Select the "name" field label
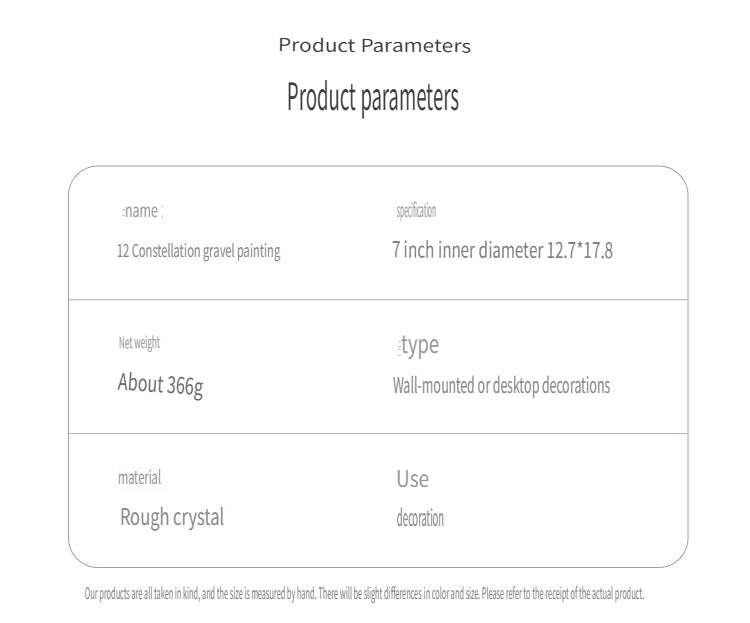This screenshot has height=623, width=750. 141,211
